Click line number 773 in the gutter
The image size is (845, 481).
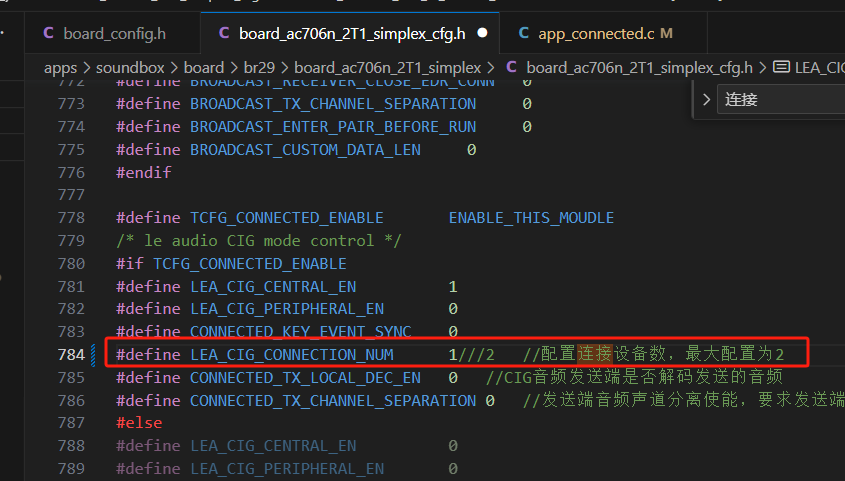[x=71, y=103]
